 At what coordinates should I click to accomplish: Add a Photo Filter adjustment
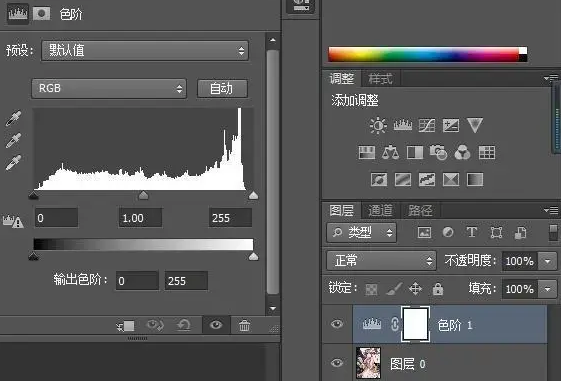[x=438, y=152]
